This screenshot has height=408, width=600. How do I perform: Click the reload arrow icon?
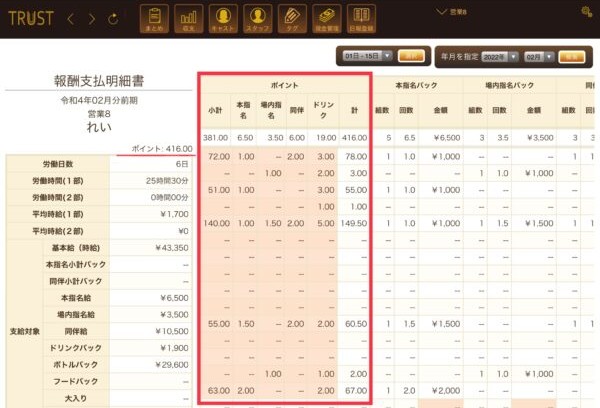[x=112, y=19]
